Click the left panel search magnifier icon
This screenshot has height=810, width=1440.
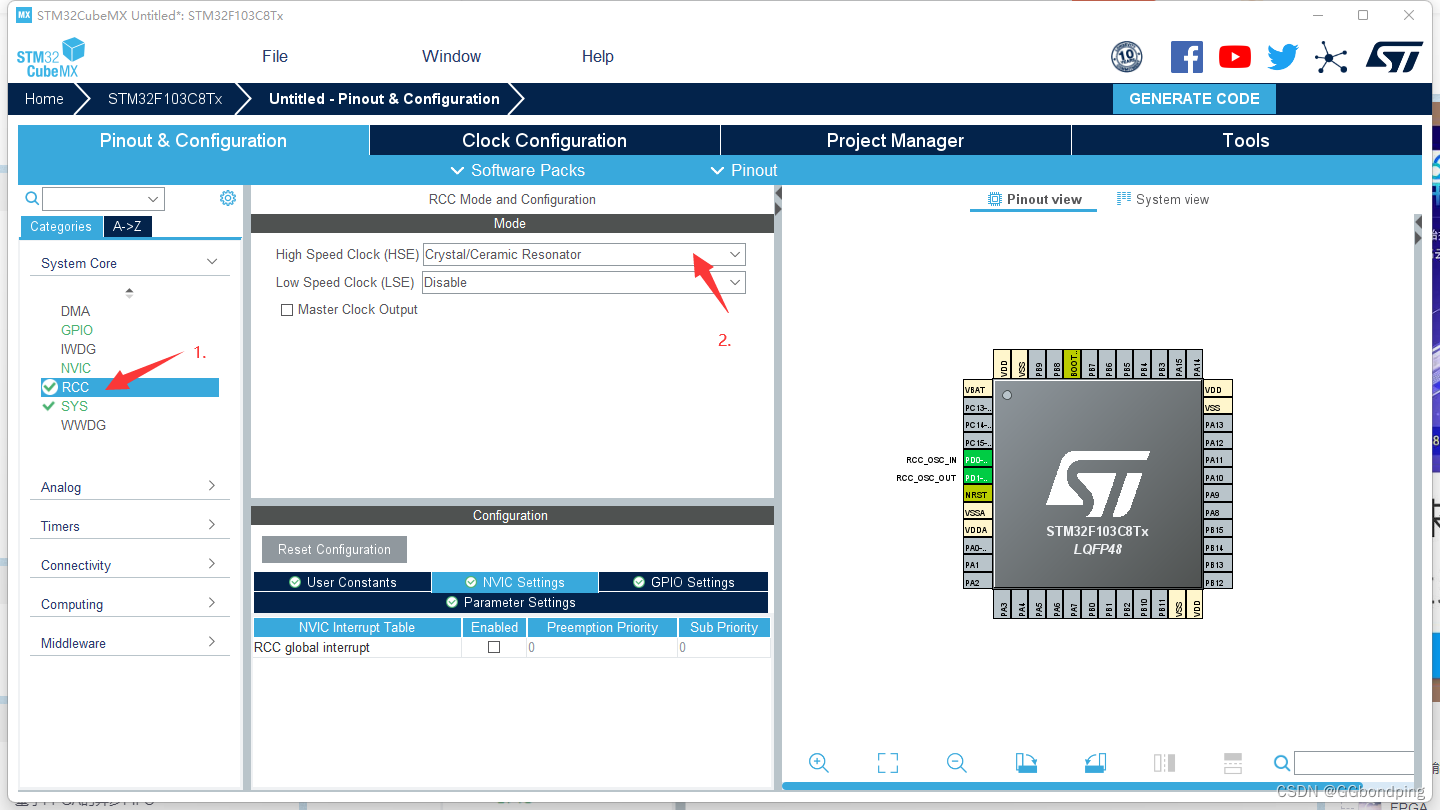[x=32, y=198]
